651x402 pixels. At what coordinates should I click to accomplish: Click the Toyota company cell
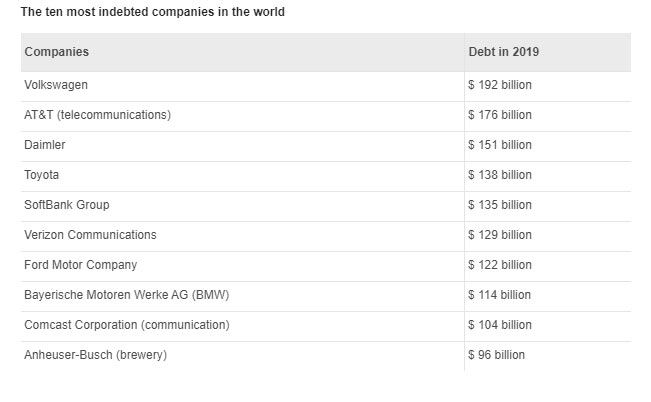pos(42,175)
